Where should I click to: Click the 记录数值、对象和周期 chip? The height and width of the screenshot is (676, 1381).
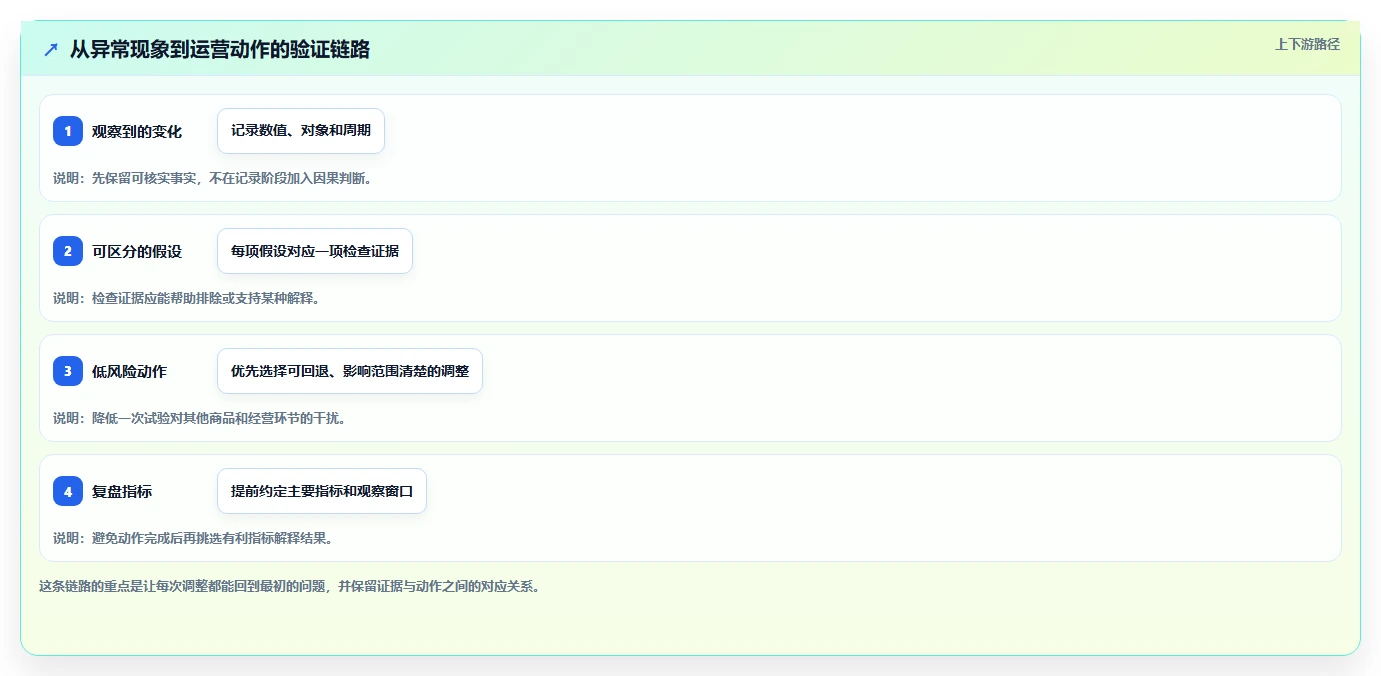(x=301, y=131)
